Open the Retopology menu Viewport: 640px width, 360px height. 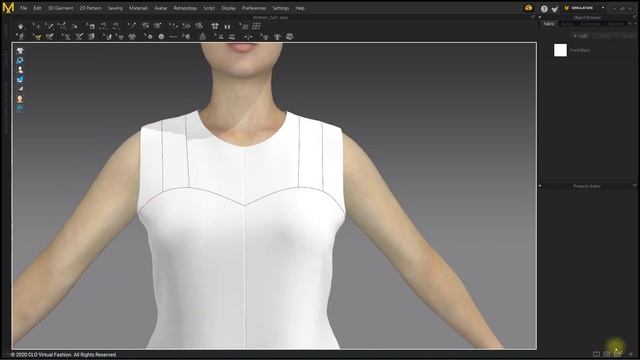pos(185,8)
